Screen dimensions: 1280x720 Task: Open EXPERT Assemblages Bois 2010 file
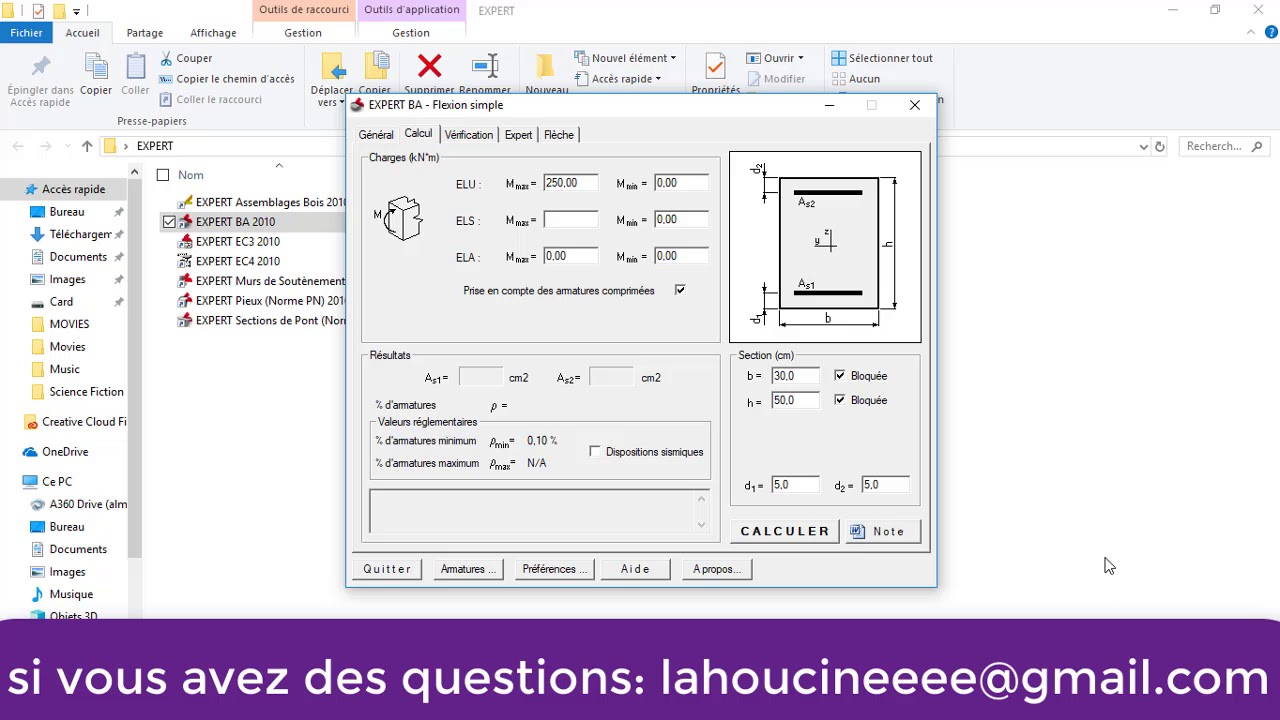262,202
